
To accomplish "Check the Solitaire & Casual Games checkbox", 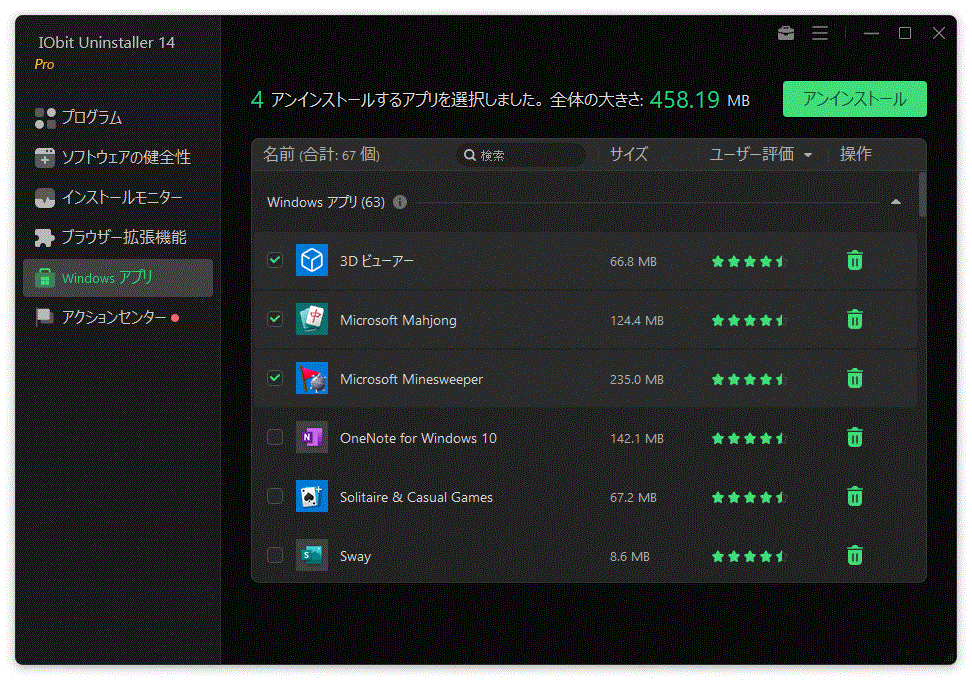I will pos(275,496).
